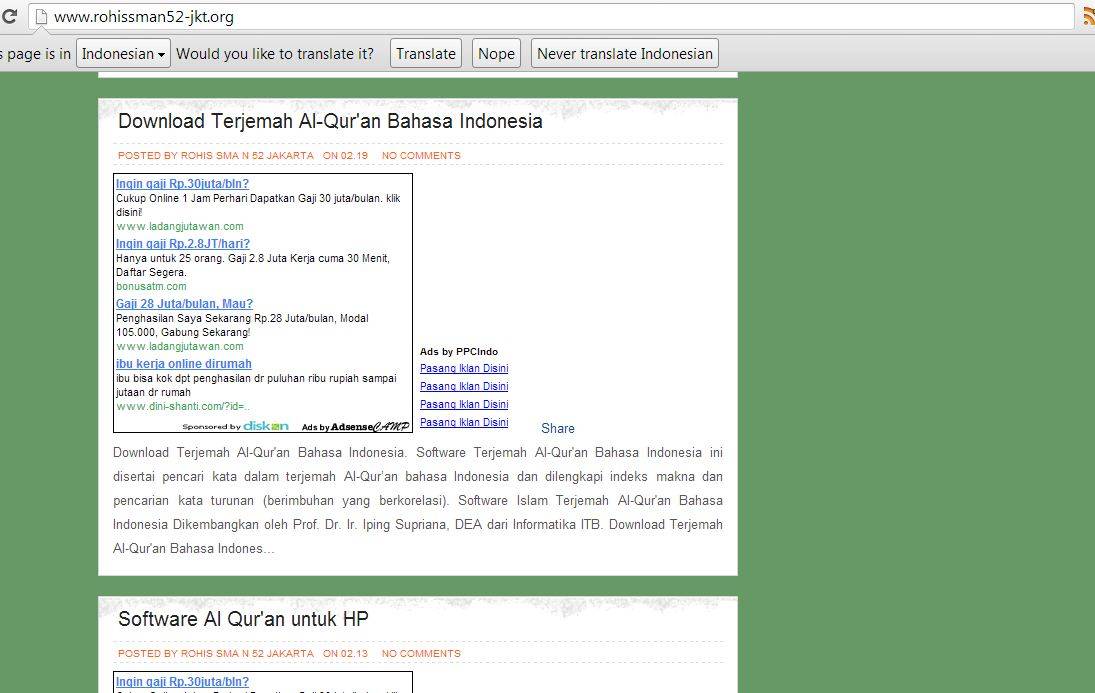Open ad link Ingin gaji Rp.30juta/bln? in first post
Image resolution: width=1095 pixels, height=693 pixels.
(x=182, y=184)
